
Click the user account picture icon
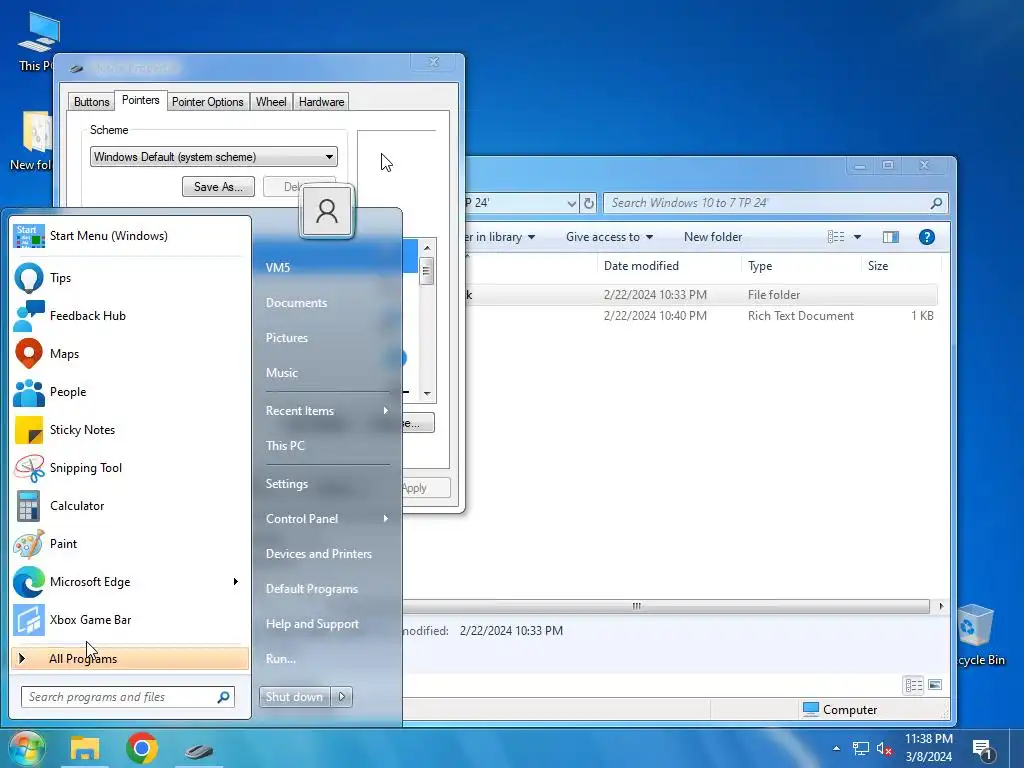click(327, 212)
